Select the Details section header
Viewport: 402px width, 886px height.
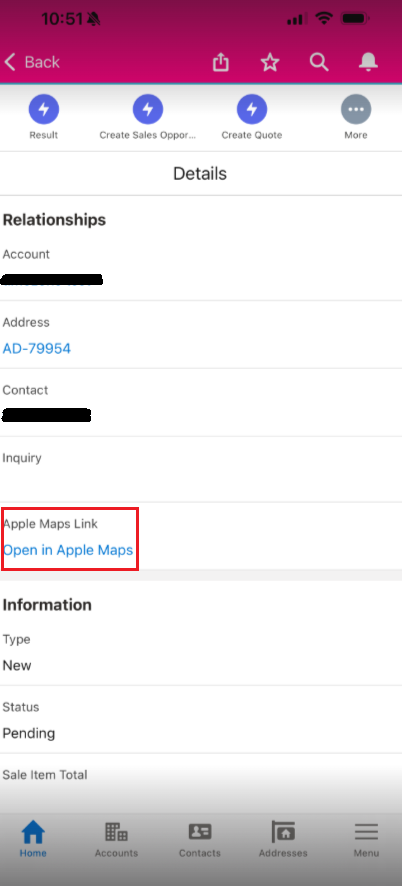[x=200, y=173]
